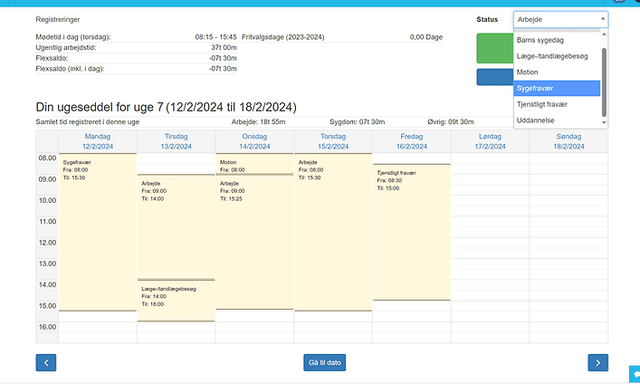
Task: Open Mandag 12/2/2024 column header
Action: (98, 141)
